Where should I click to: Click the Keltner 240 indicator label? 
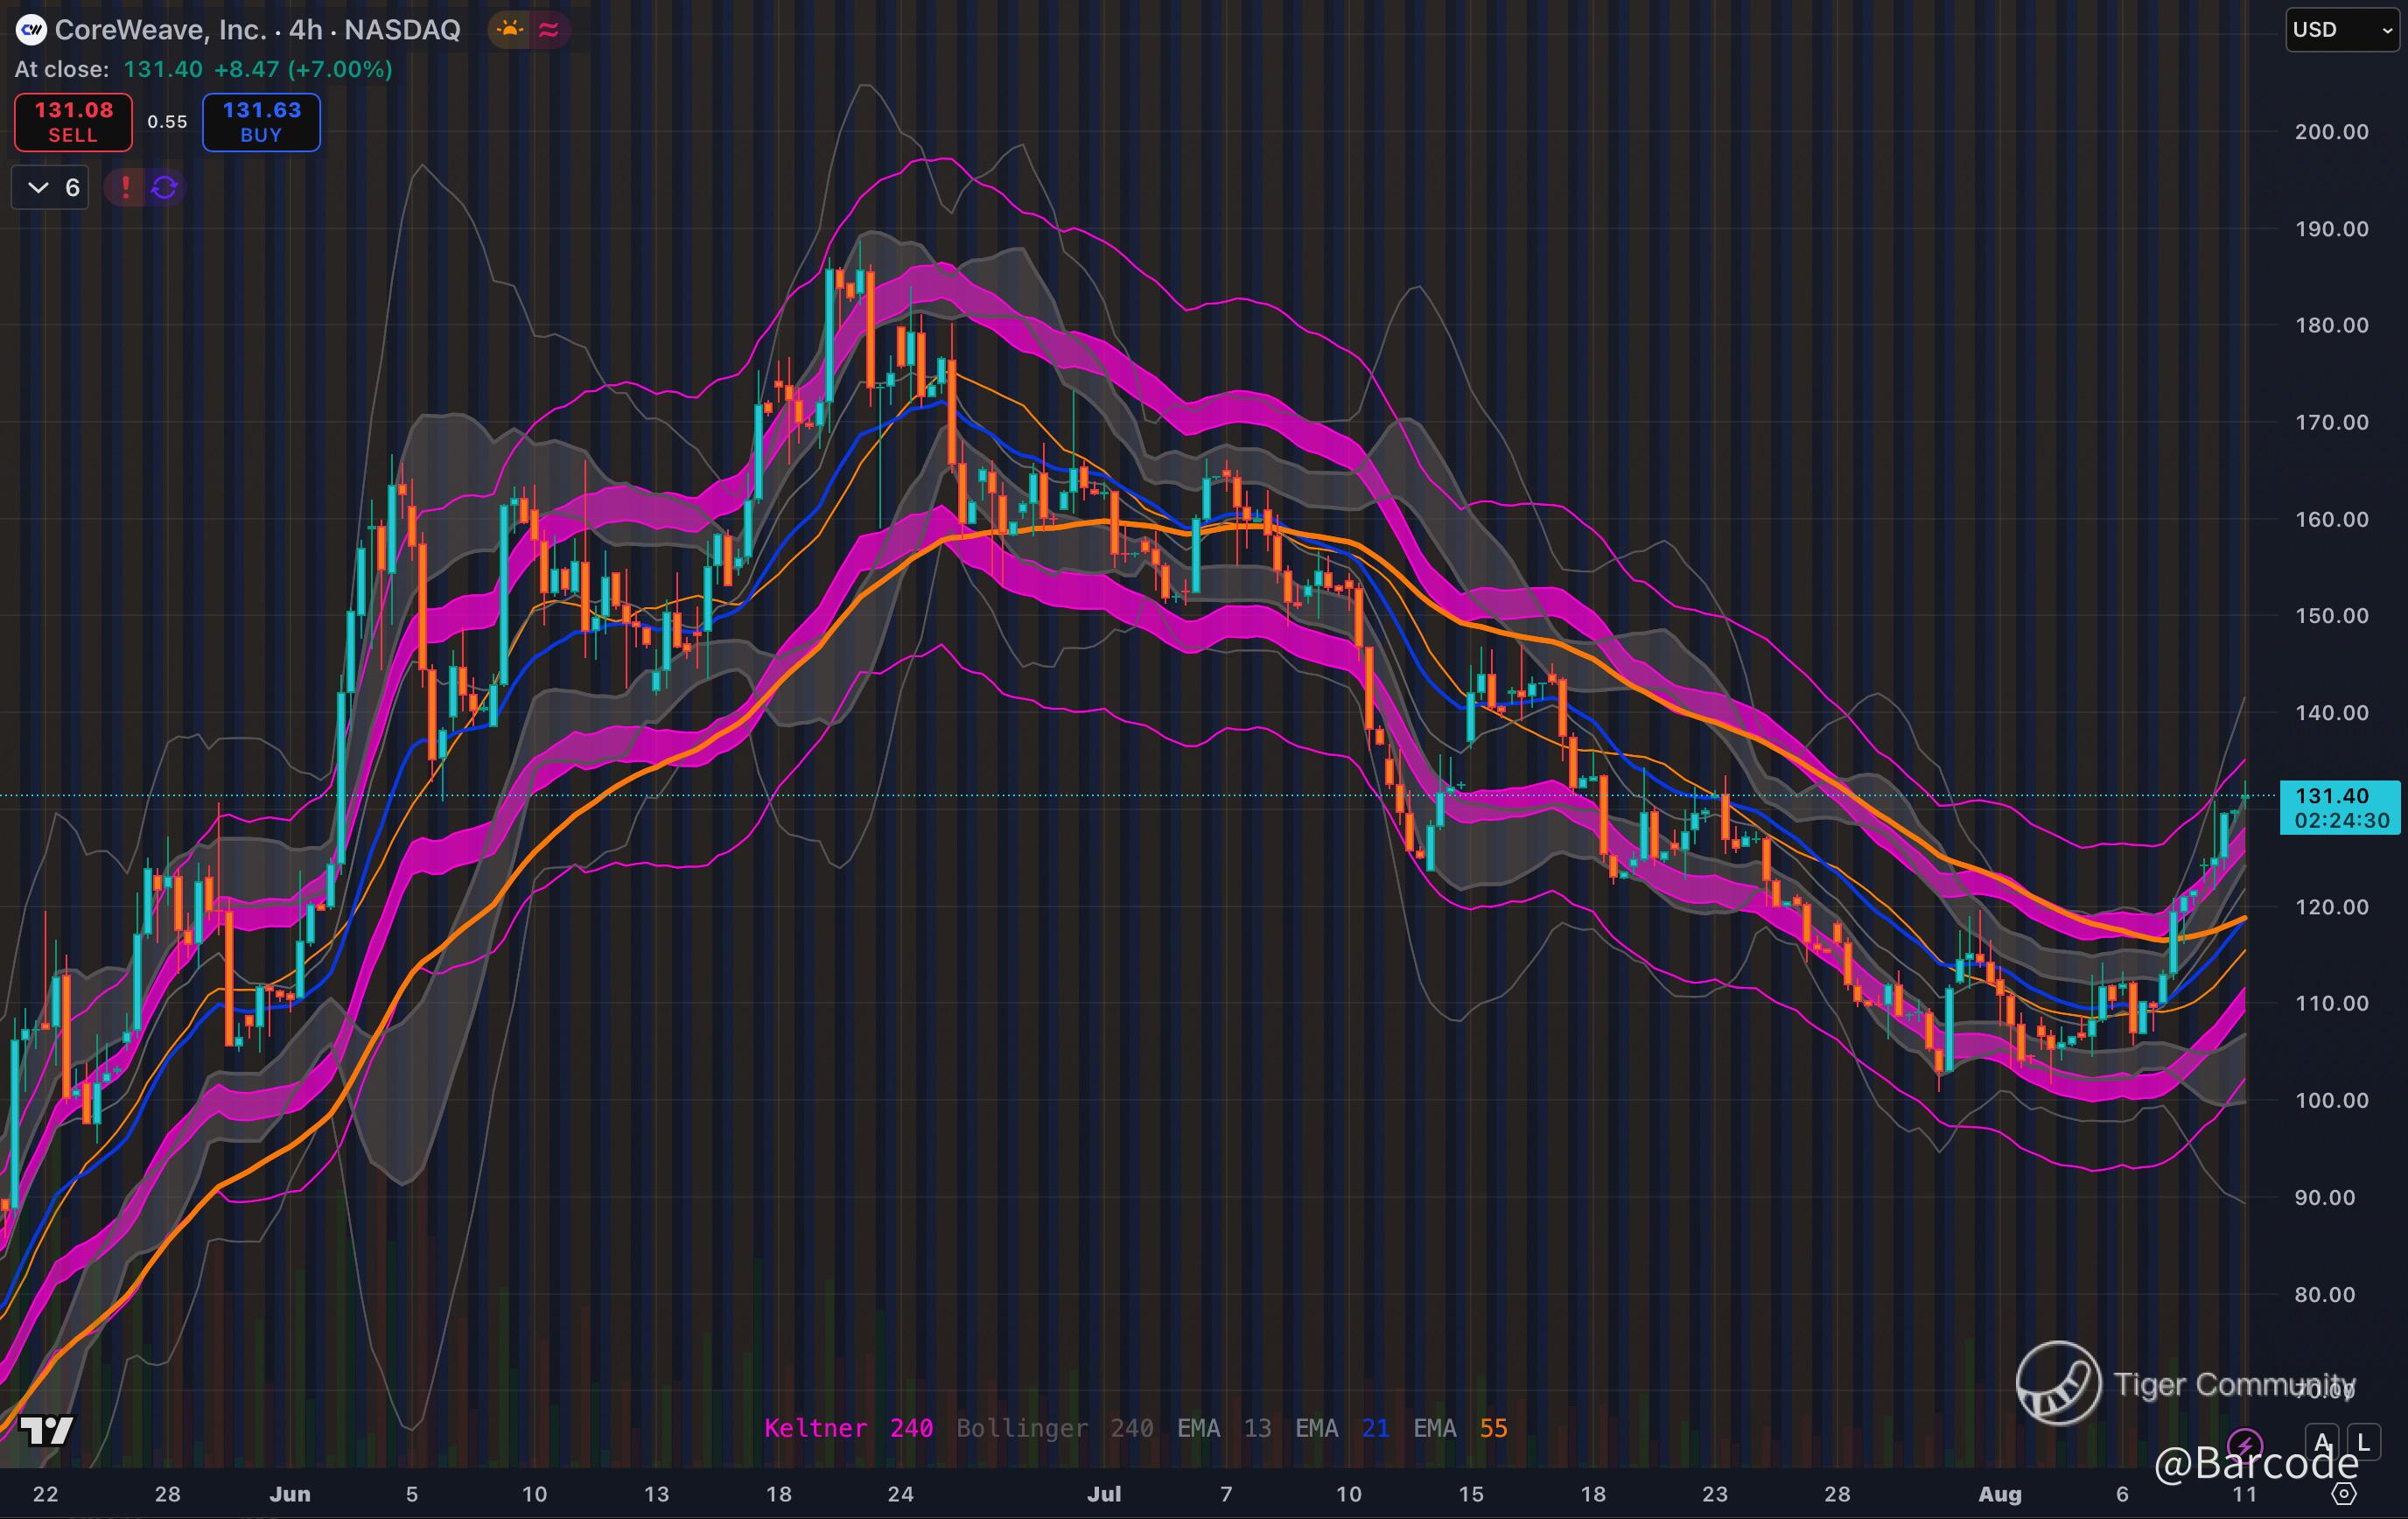click(848, 1428)
